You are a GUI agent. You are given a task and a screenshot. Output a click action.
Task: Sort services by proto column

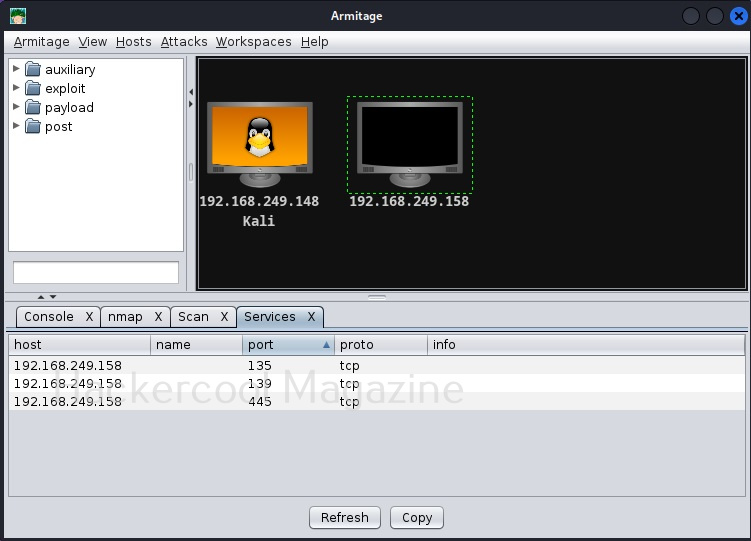381,345
